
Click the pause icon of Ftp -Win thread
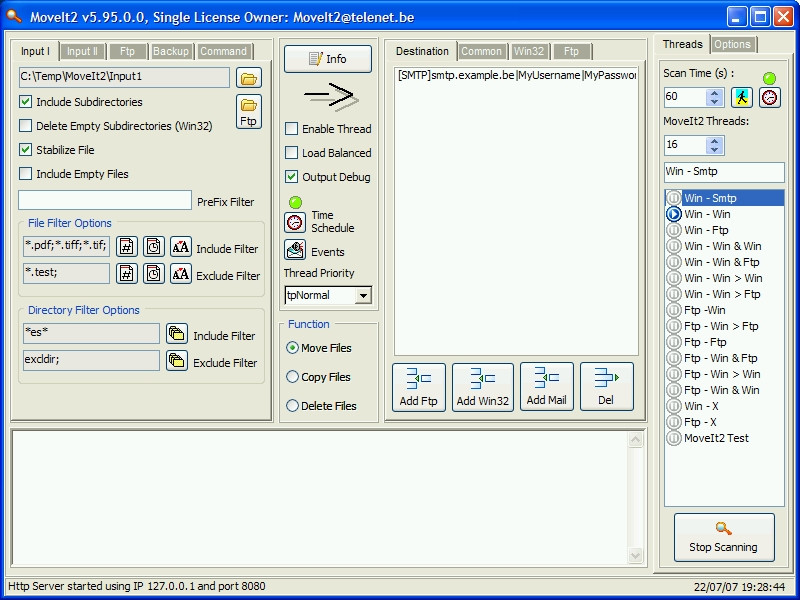674,310
